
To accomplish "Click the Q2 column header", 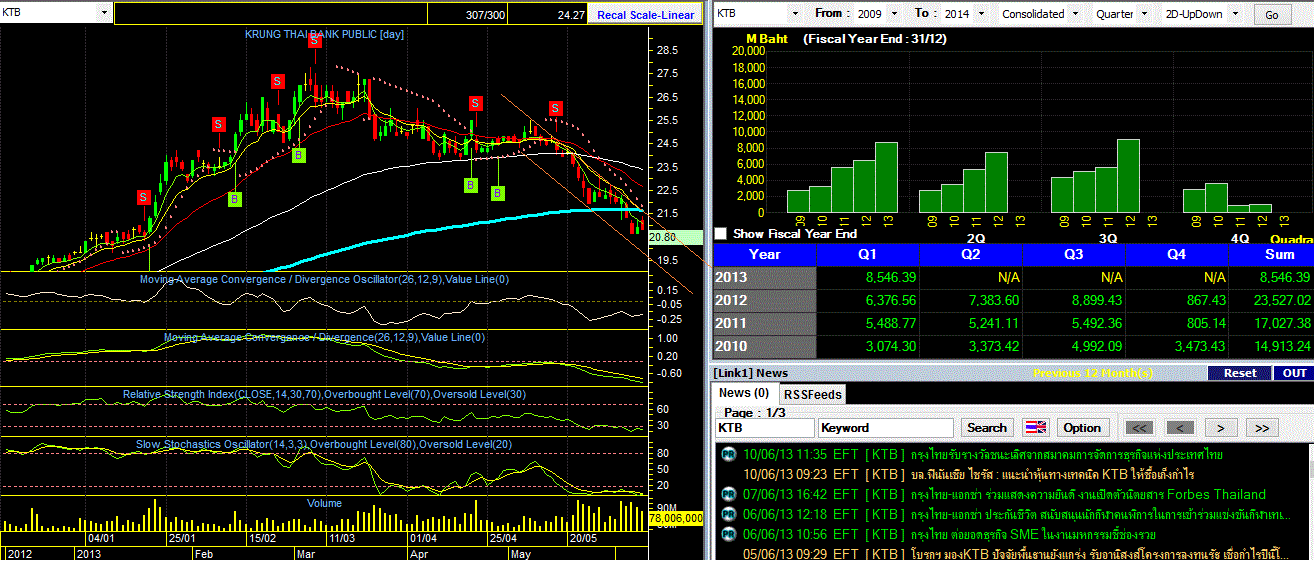I will pos(973,254).
